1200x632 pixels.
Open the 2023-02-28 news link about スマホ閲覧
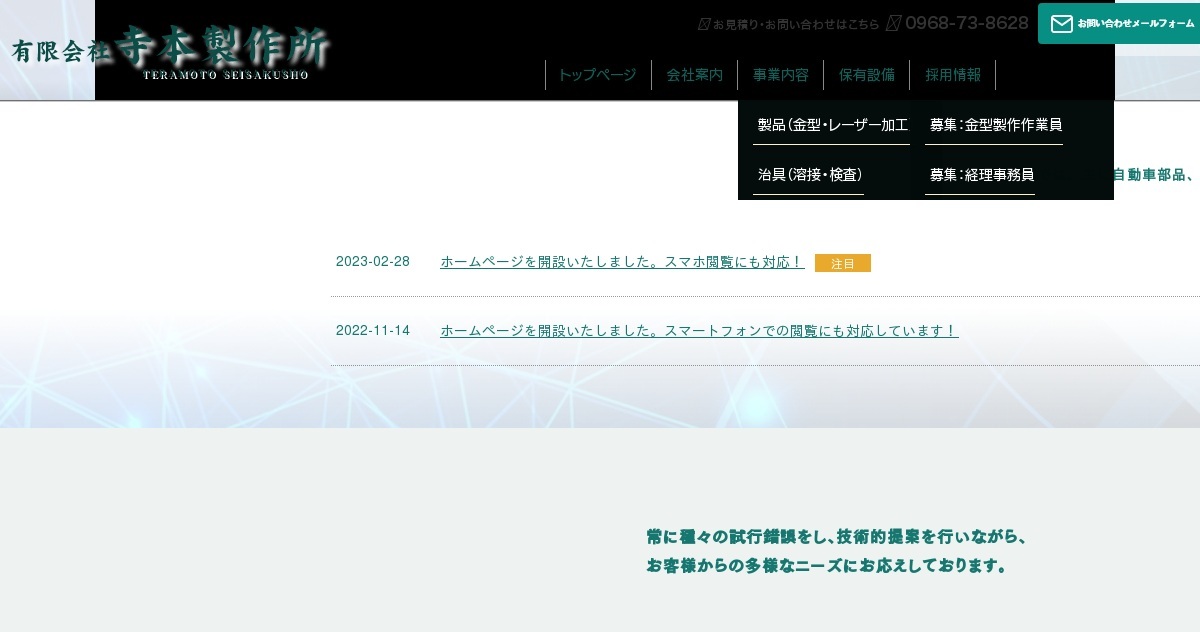coord(622,262)
